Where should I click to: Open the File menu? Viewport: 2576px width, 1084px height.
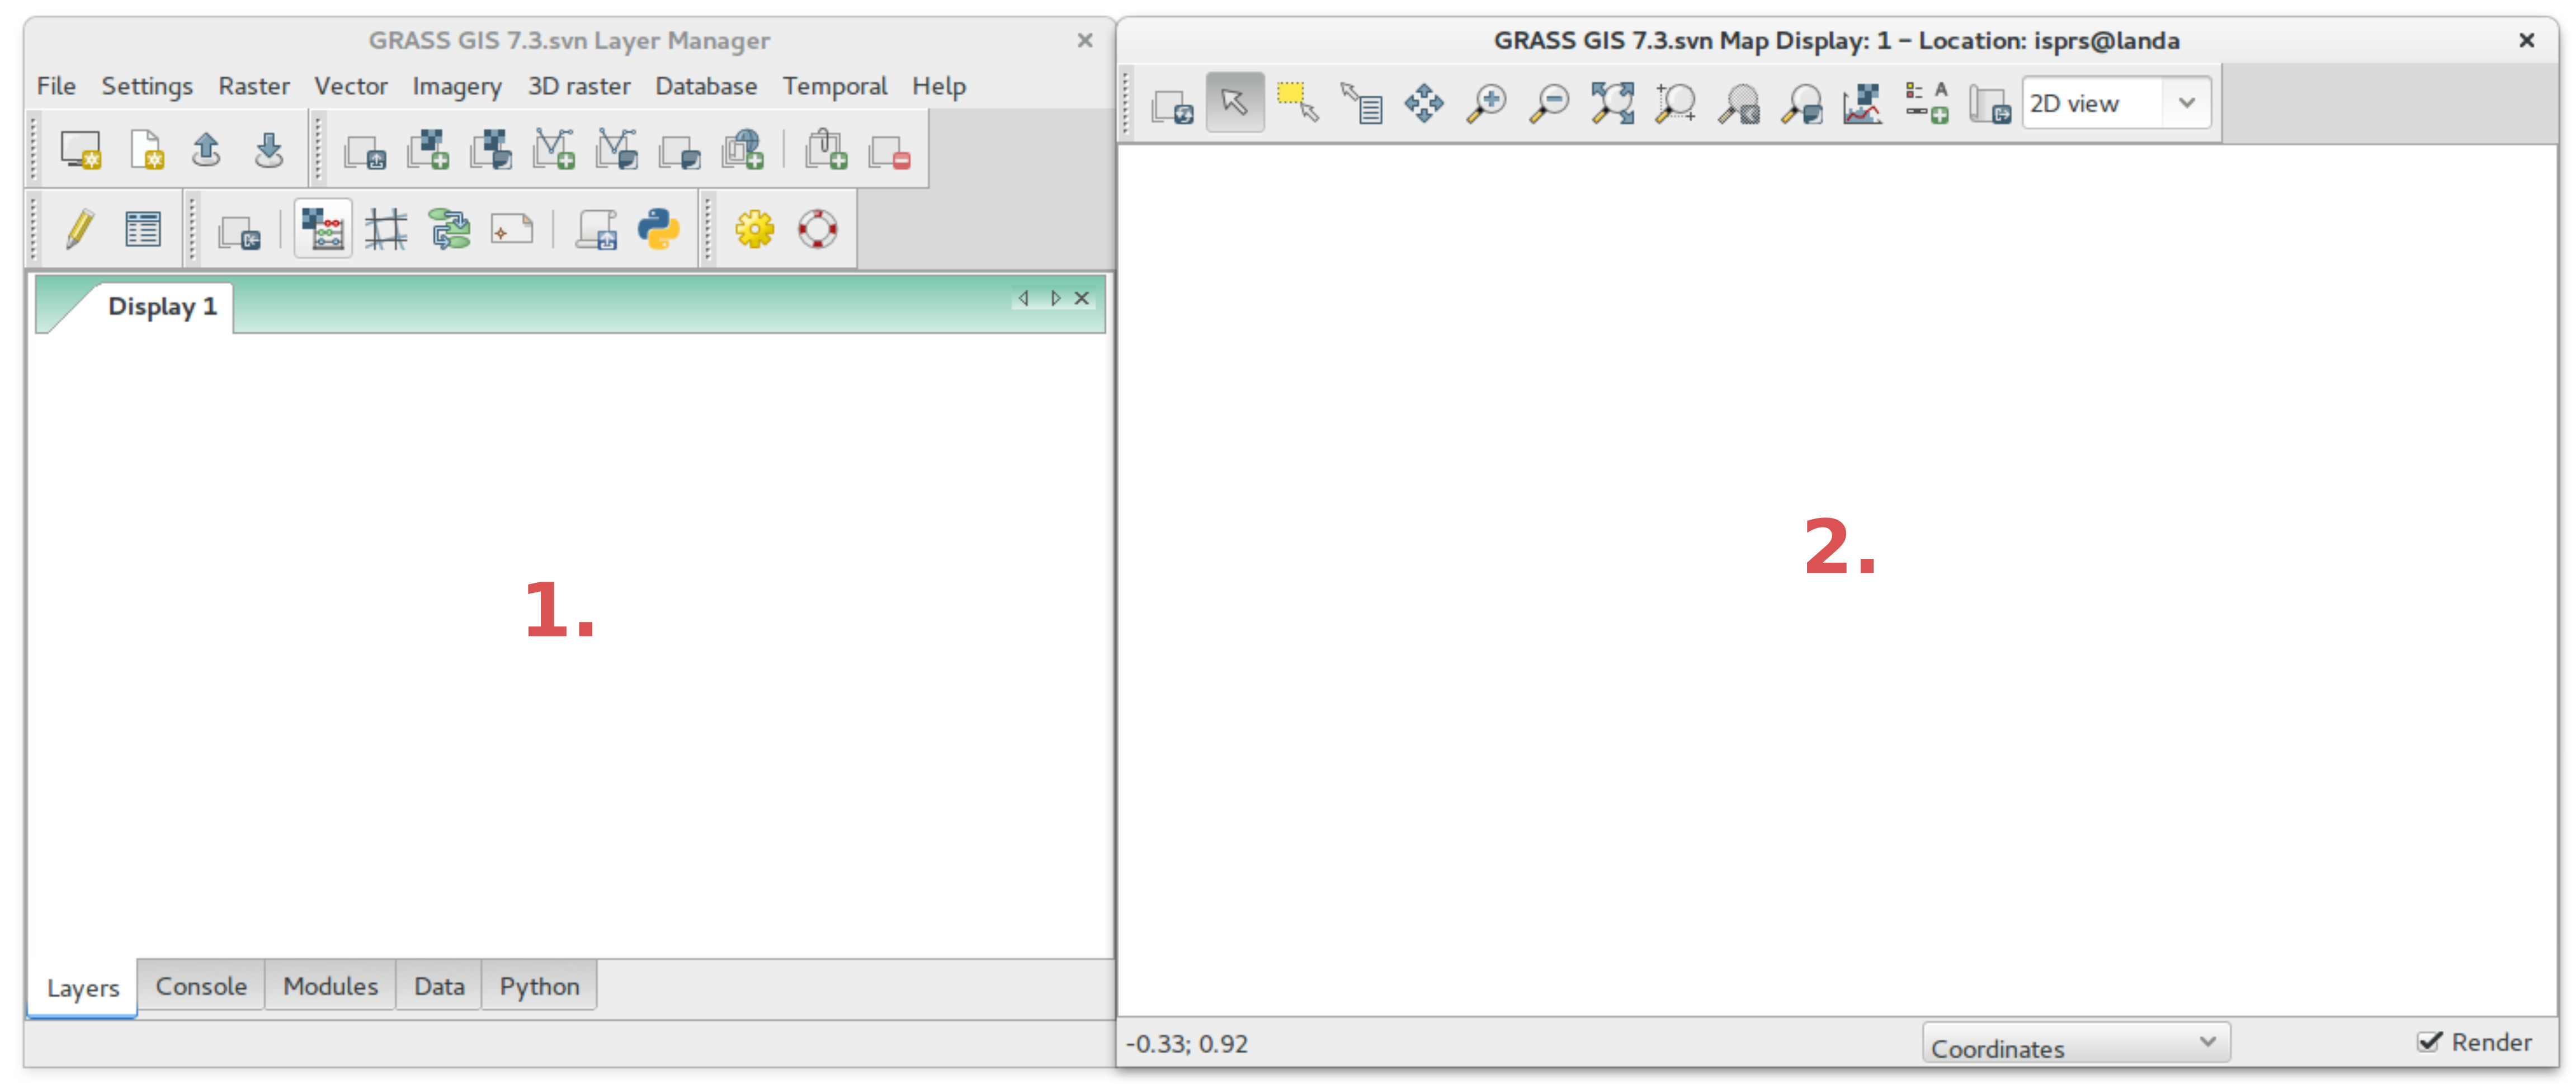coord(56,87)
